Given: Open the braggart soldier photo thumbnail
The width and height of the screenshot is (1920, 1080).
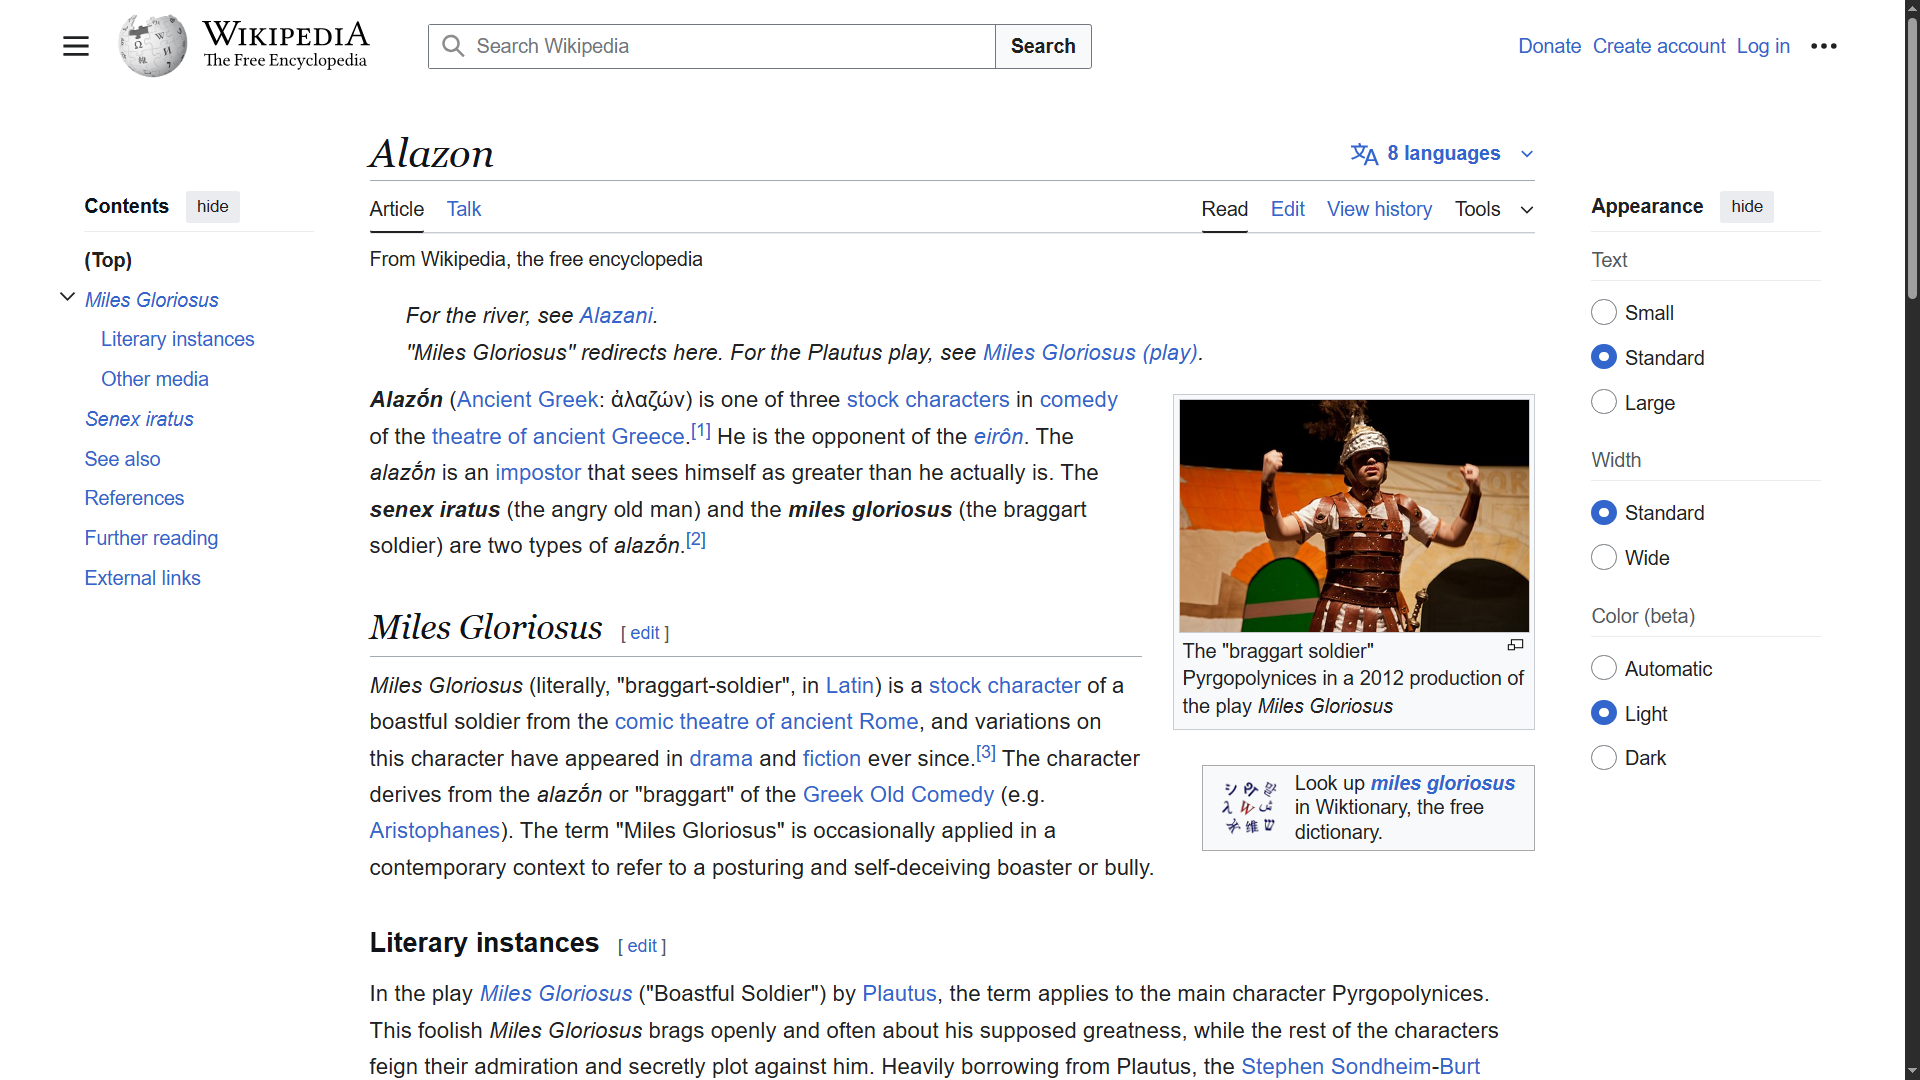Looking at the screenshot, I should click(x=1353, y=515).
